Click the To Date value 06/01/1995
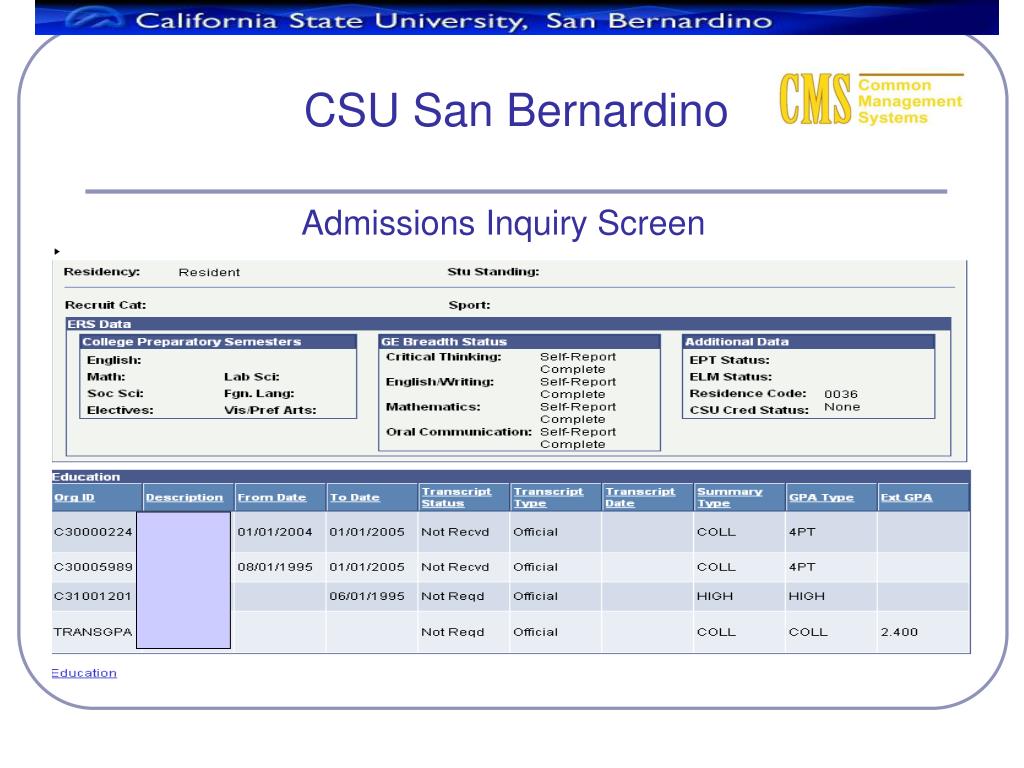 coord(367,596)
